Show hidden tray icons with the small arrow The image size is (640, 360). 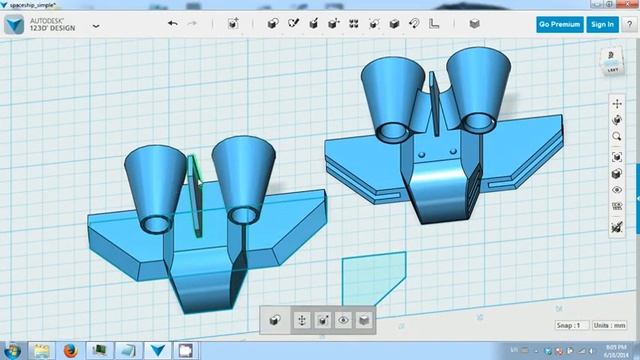tap(536, 351)
